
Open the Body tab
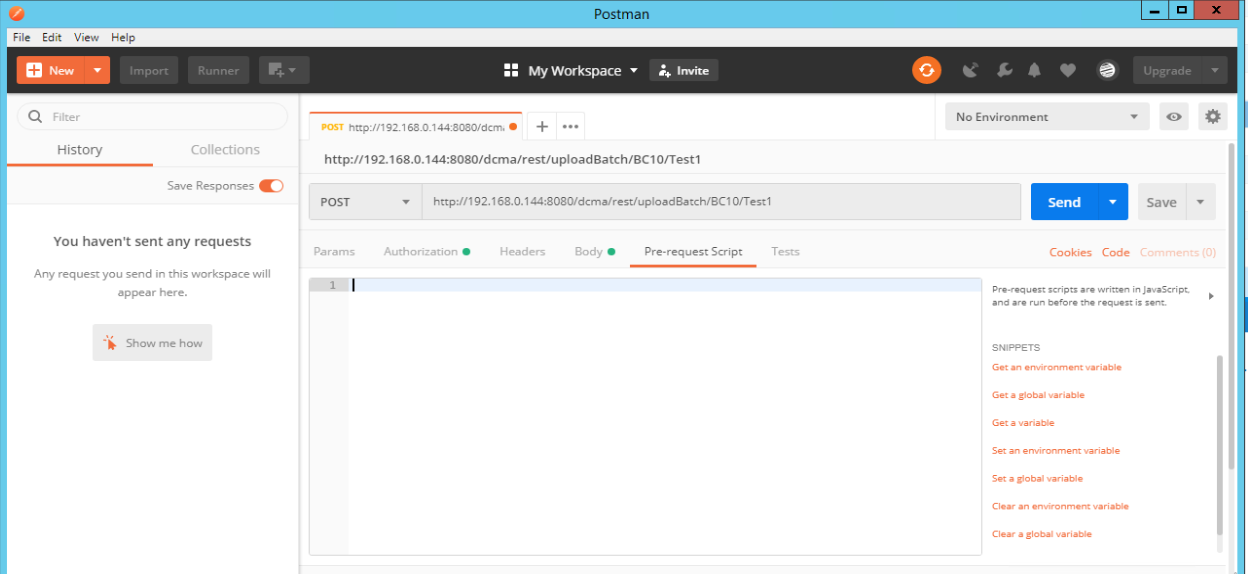coord(594,252)
